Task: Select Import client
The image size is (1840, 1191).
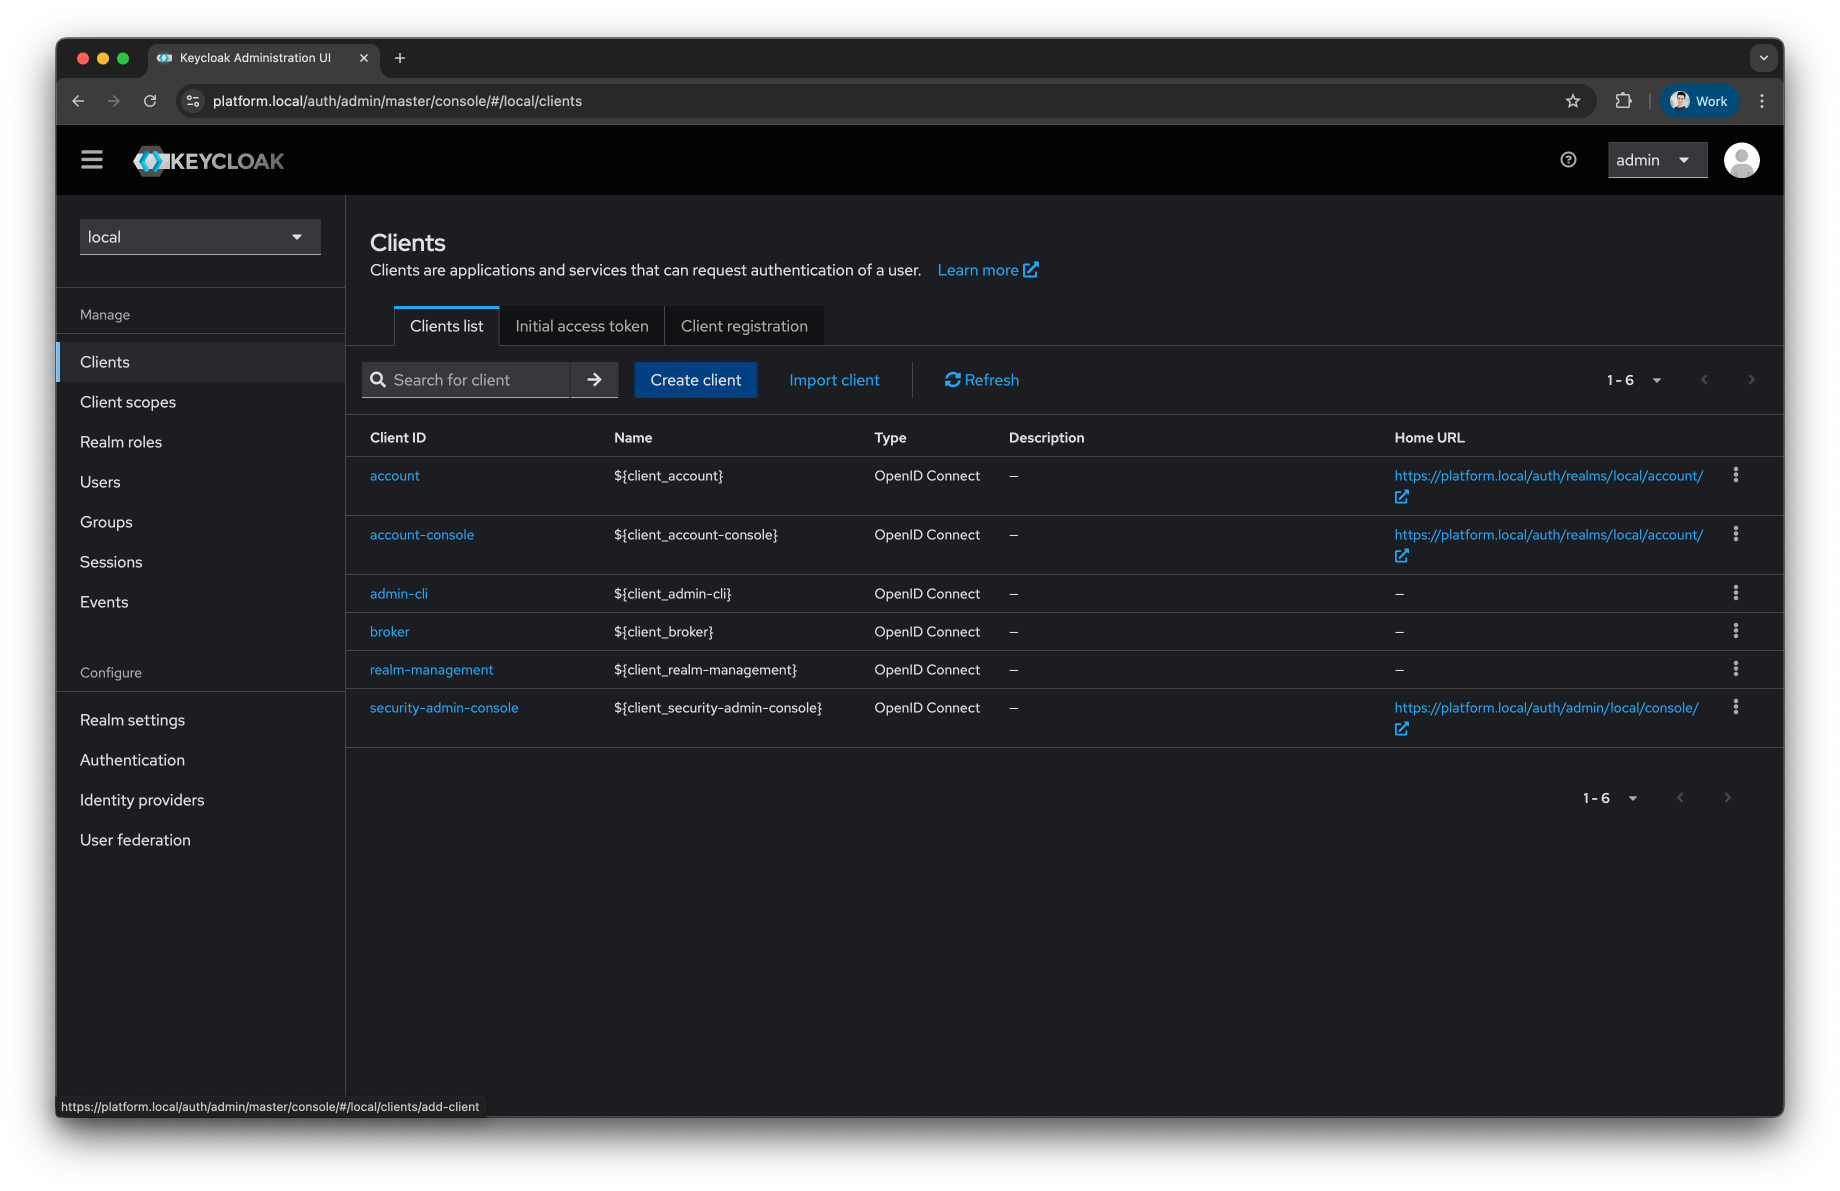Action: coord(834,380)
